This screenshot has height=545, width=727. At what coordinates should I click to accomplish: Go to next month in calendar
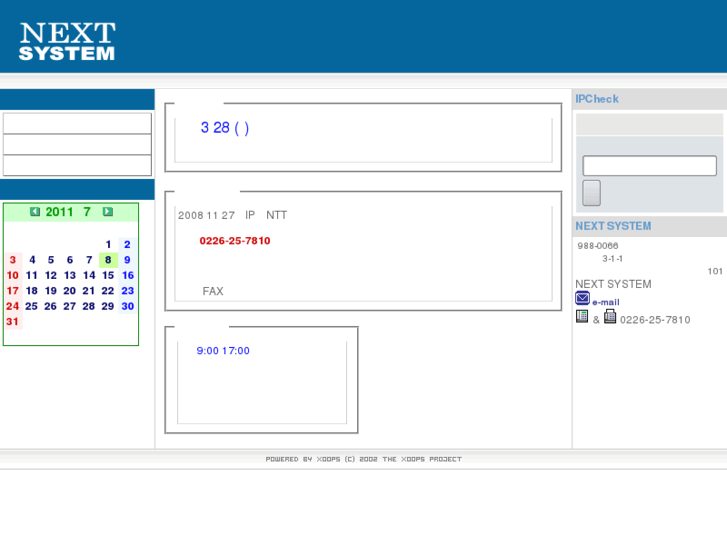coord(108,212)
